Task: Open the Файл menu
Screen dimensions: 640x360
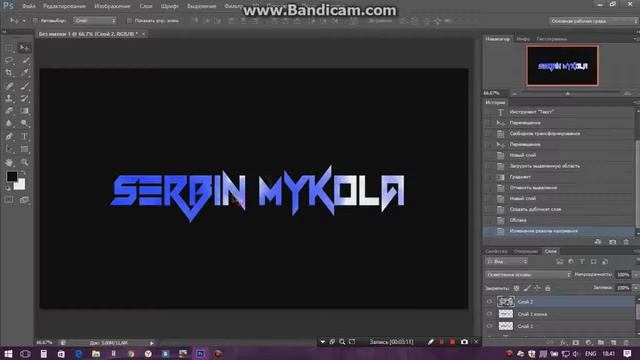Action: click(x=29, y=6)
